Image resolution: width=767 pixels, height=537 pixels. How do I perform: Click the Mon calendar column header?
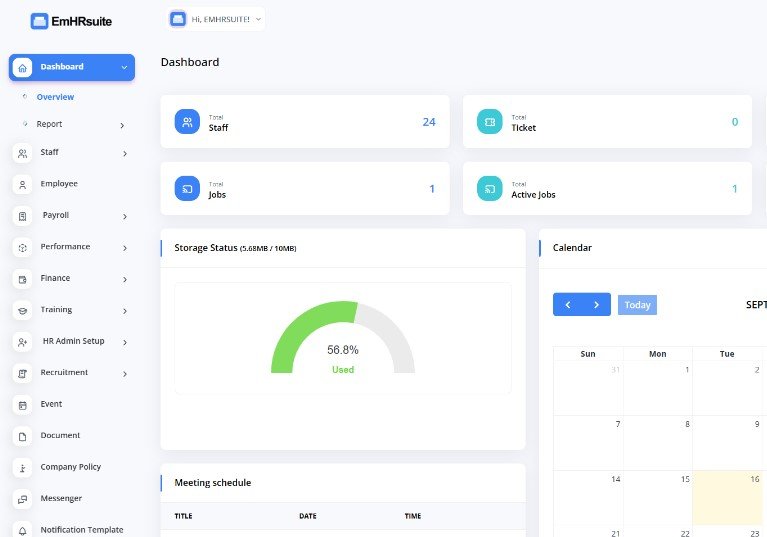click(657, 354)
